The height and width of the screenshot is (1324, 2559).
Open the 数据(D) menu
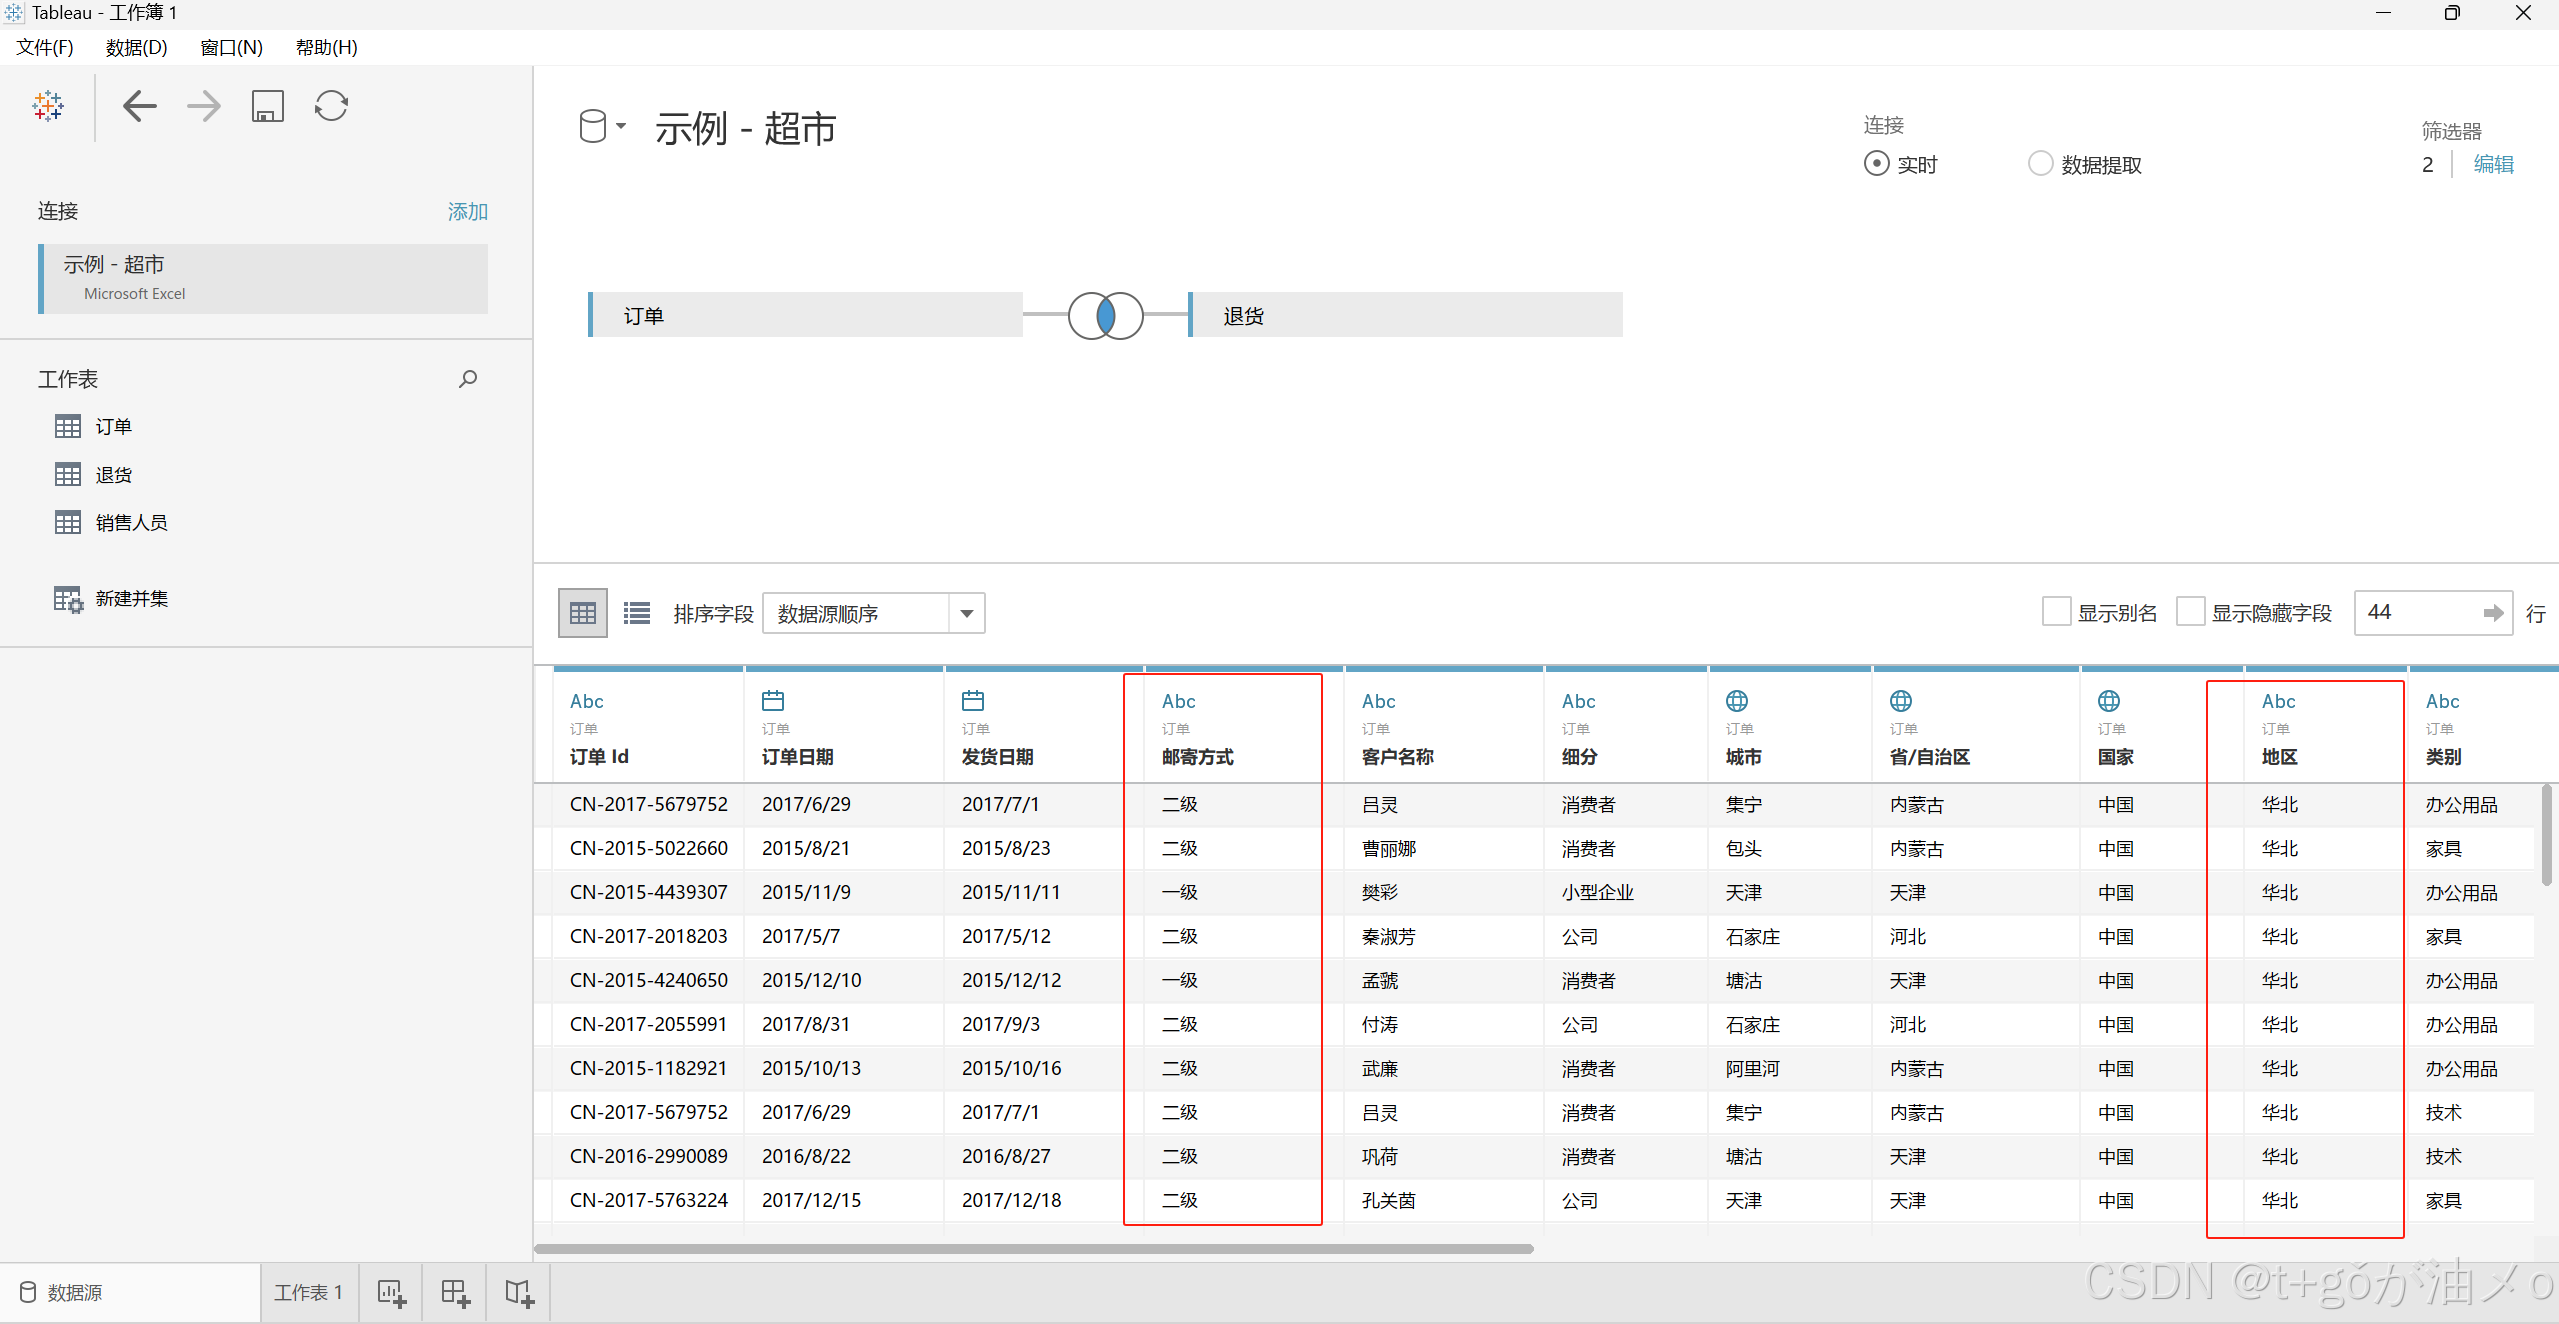tap(136, 47)
